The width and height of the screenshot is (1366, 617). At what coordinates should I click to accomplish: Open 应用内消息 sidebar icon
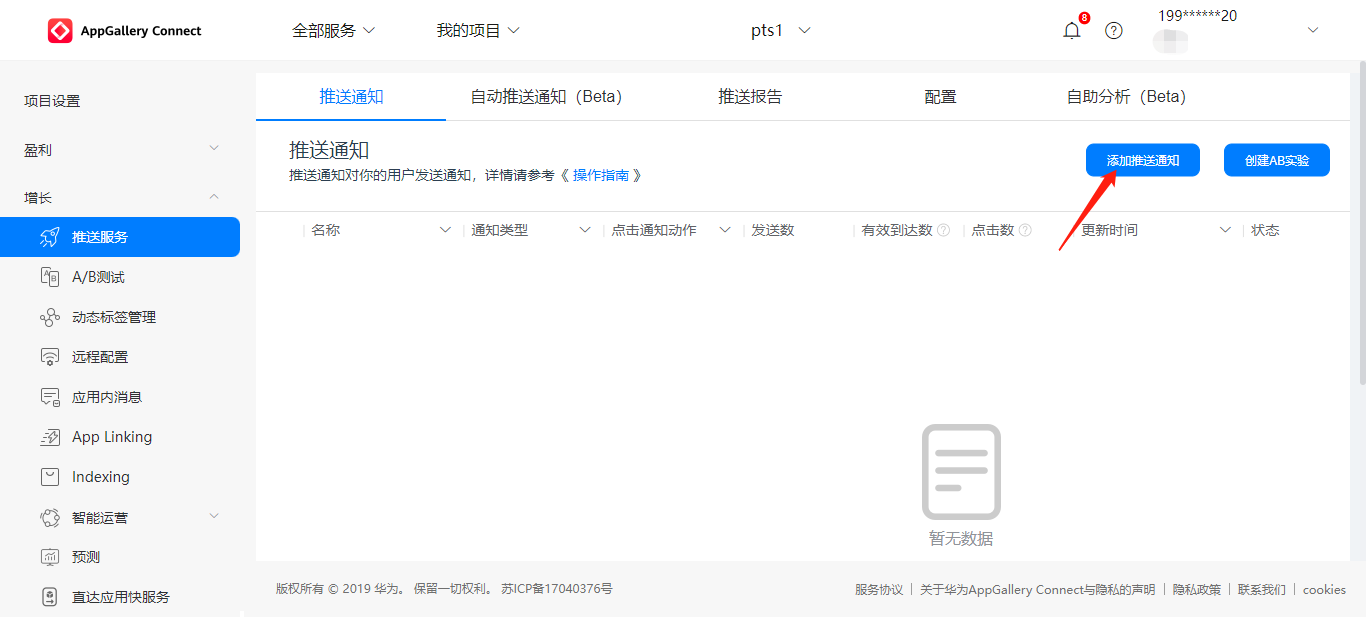49,397
